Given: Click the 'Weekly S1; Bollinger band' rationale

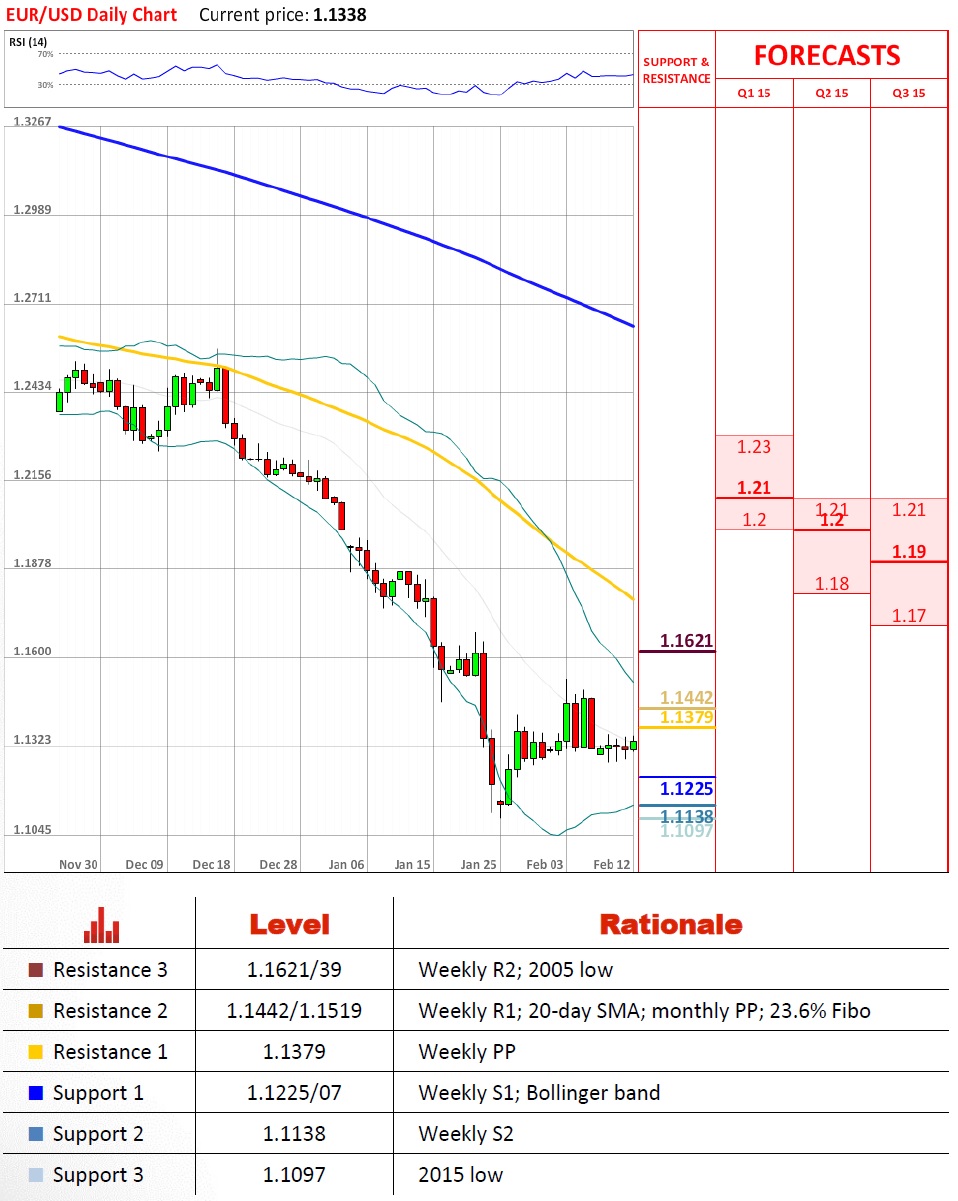Looking at the screenshot, I should pos(539,1093).
